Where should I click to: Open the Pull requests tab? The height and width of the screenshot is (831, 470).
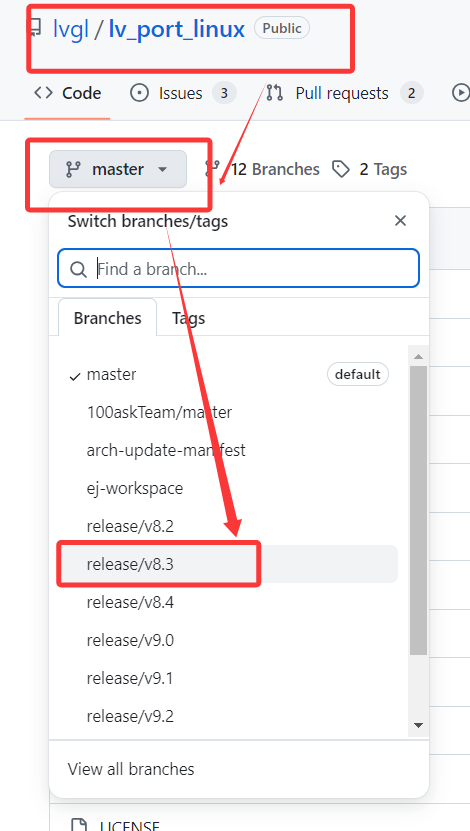pyautogui.click(x=344, y=93)
